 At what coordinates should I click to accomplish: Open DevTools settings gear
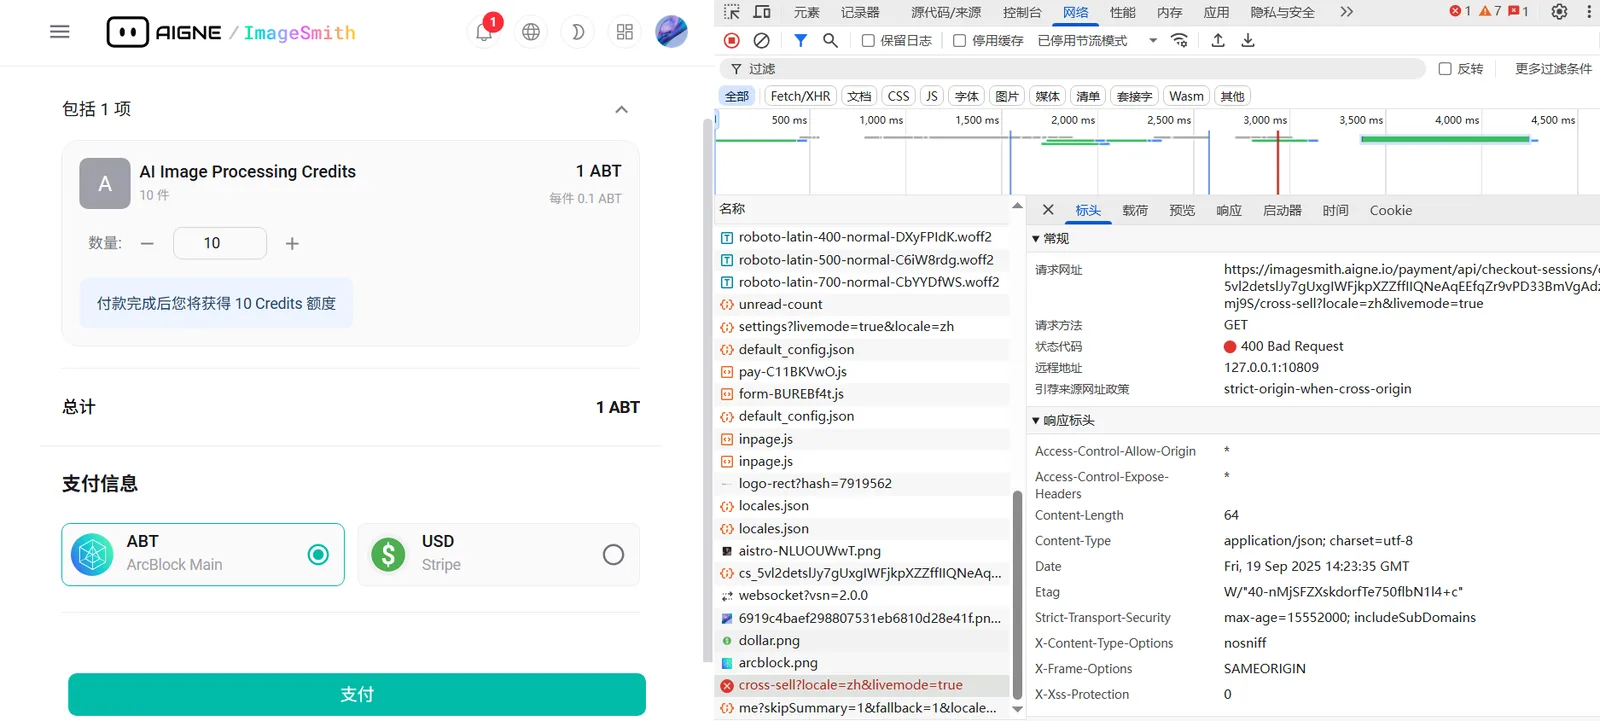(1559, 12)
